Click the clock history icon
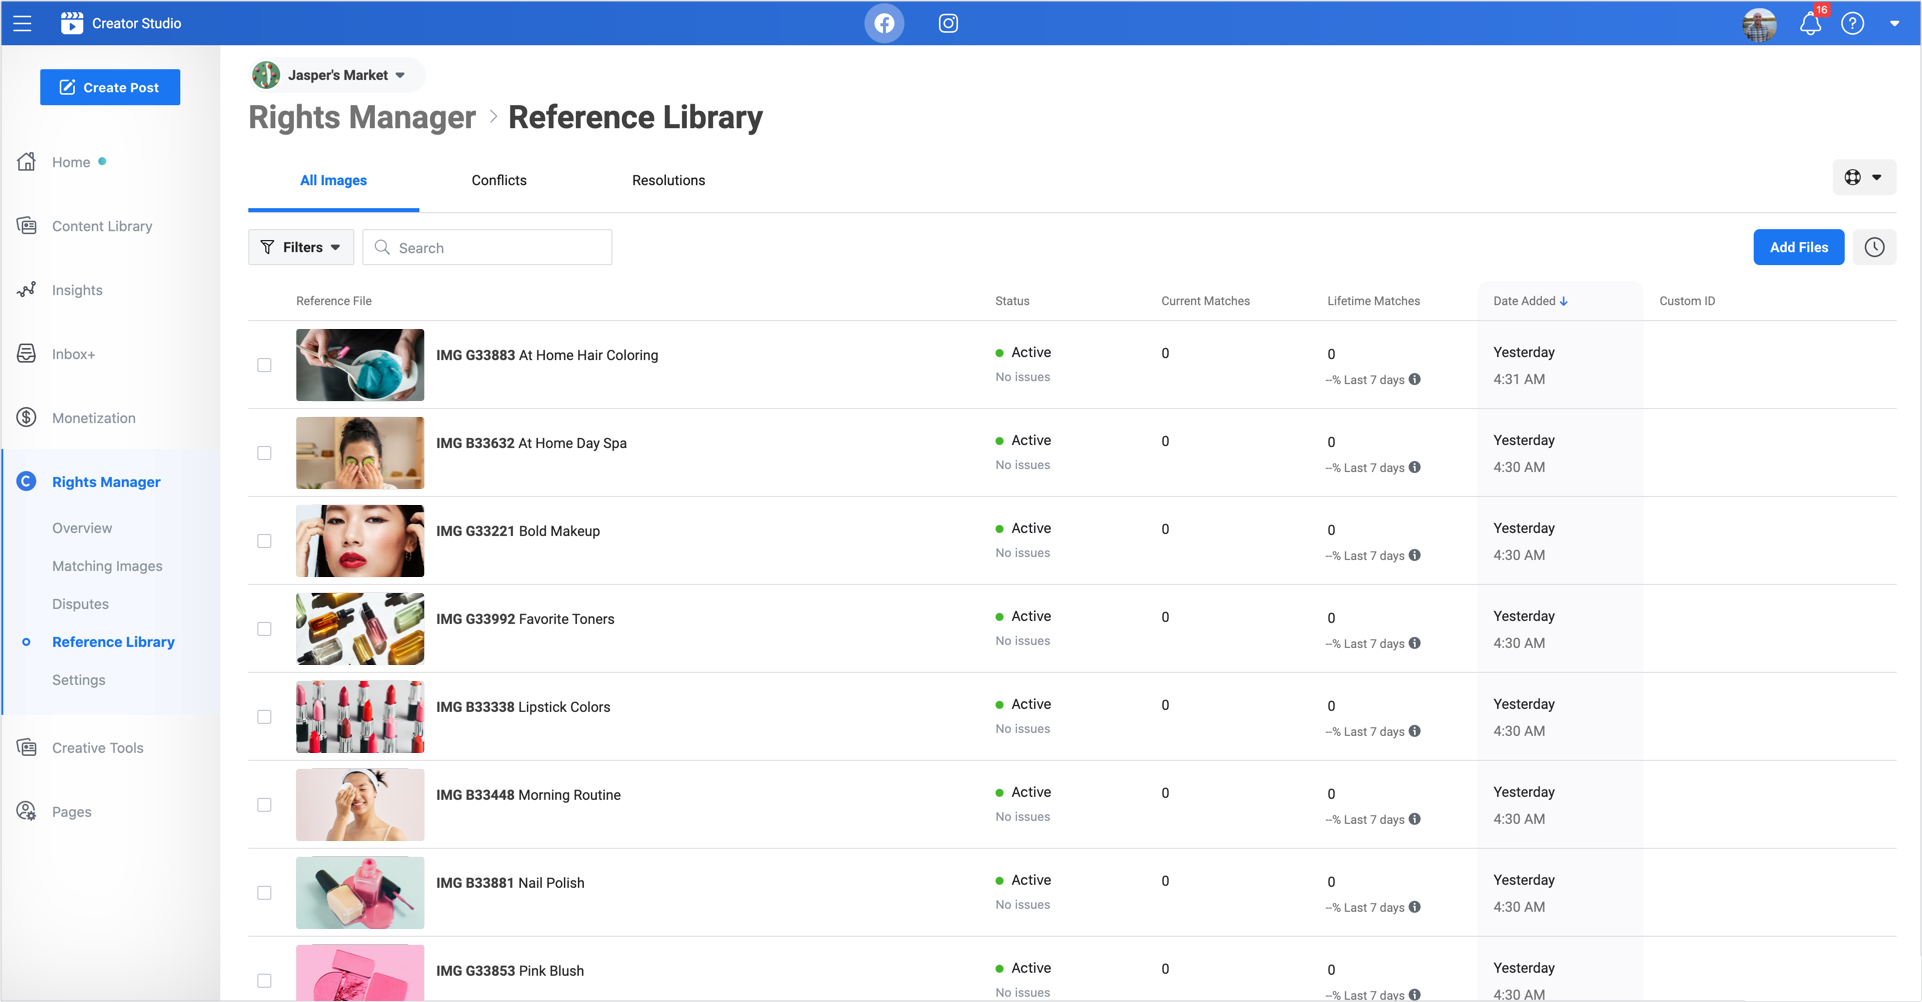The image size is (1922, 1002). tap(1874, 247)
